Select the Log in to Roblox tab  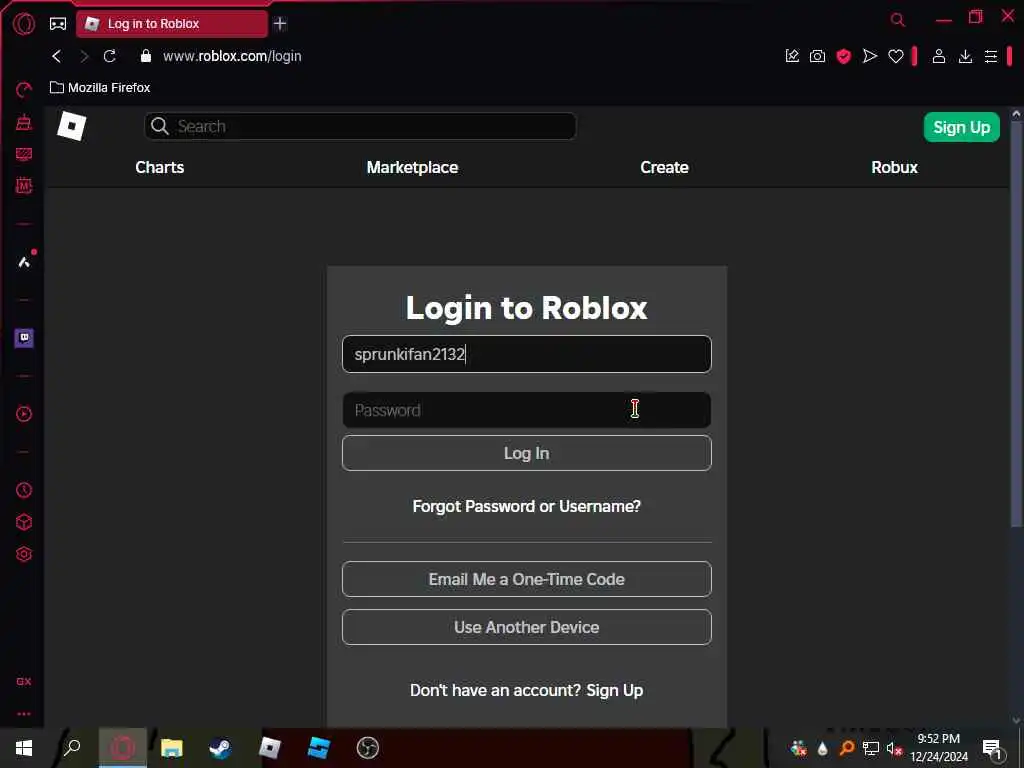(172, 24)
